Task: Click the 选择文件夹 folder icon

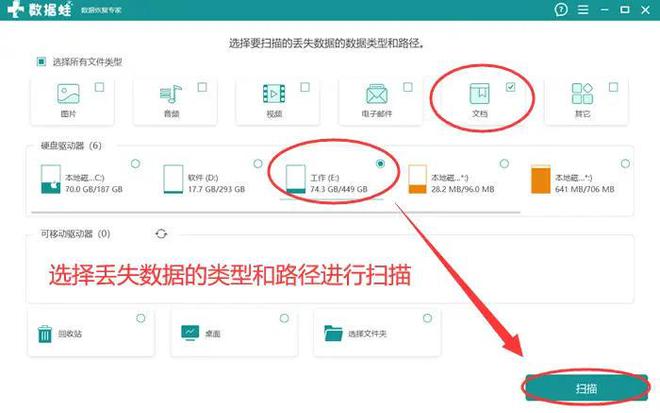Action: coord(333,333)
